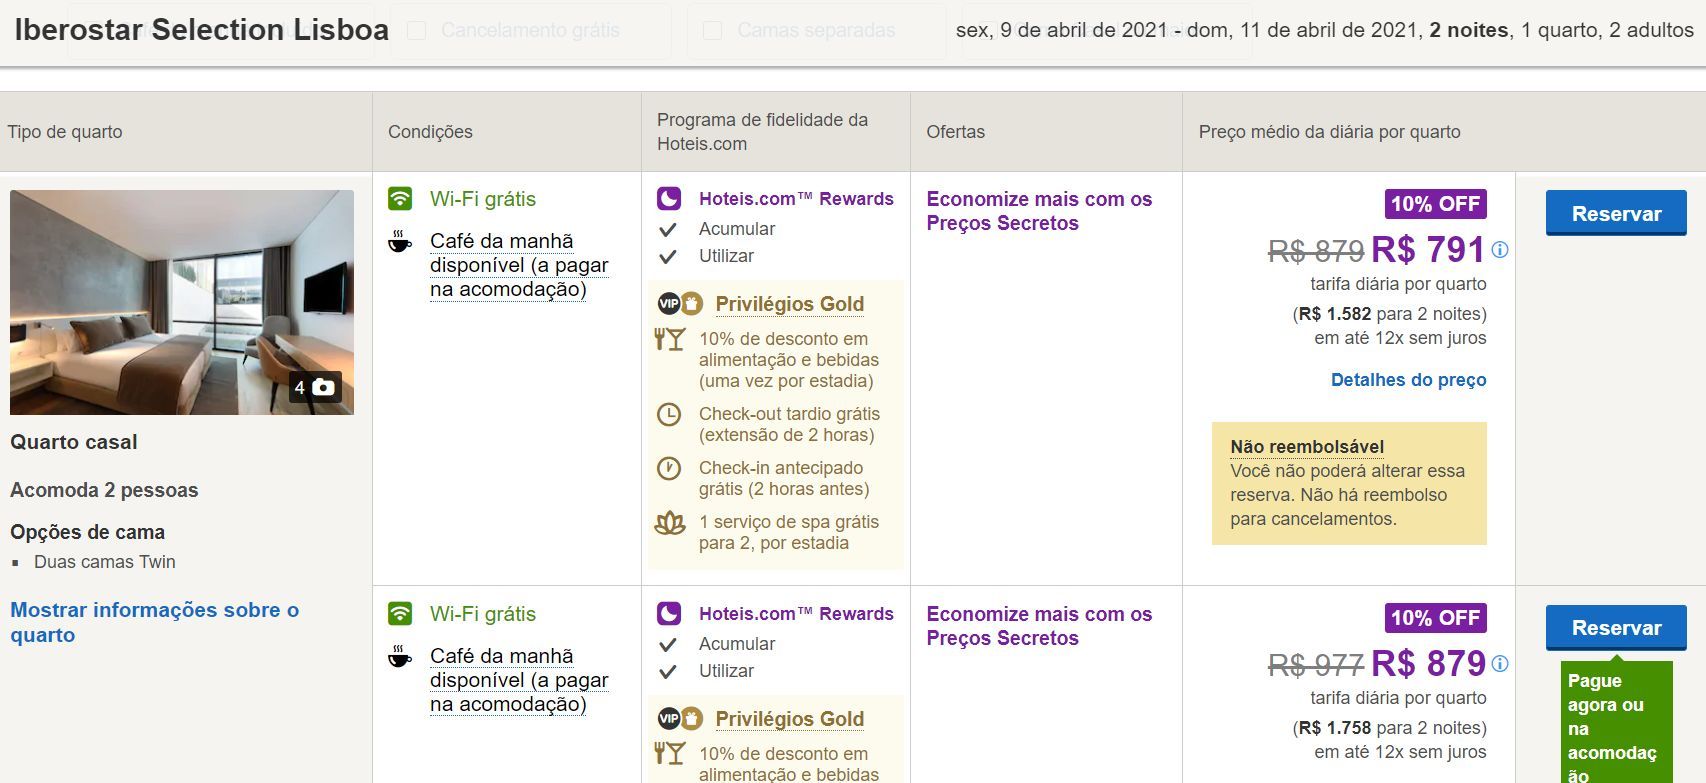This screenshot has width=1706, height=783.
Task: Click the 10% OFF badge on first rate
Action: point(1435,204)
